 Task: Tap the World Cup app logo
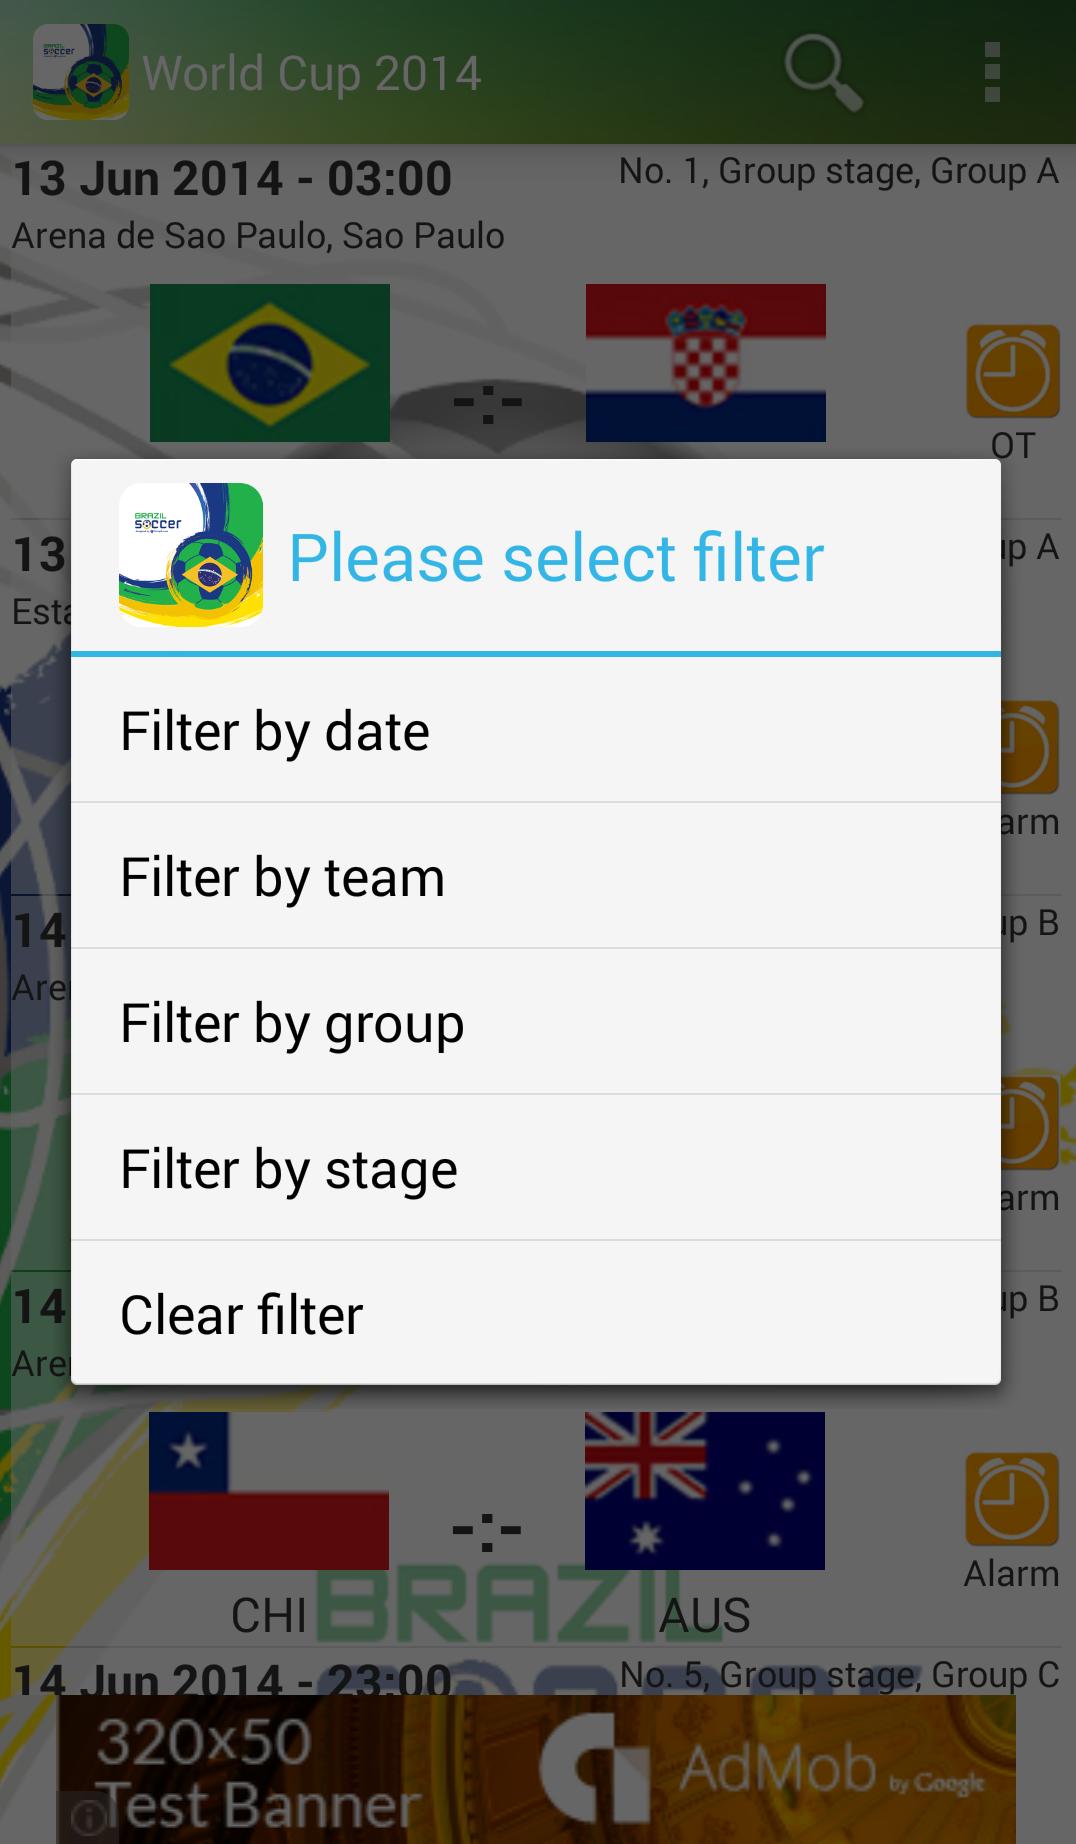(x=80, y=72)
